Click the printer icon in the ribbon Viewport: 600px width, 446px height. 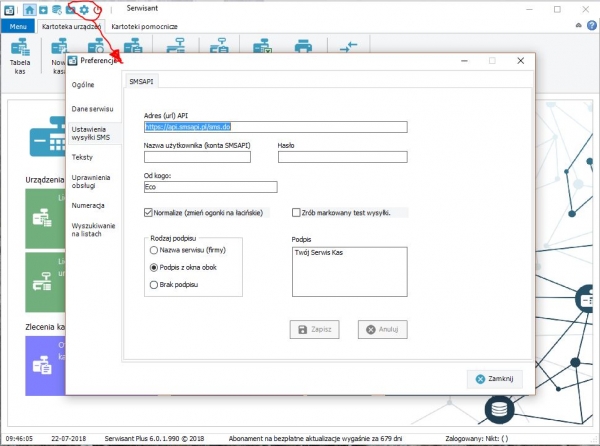coord(302,47)
